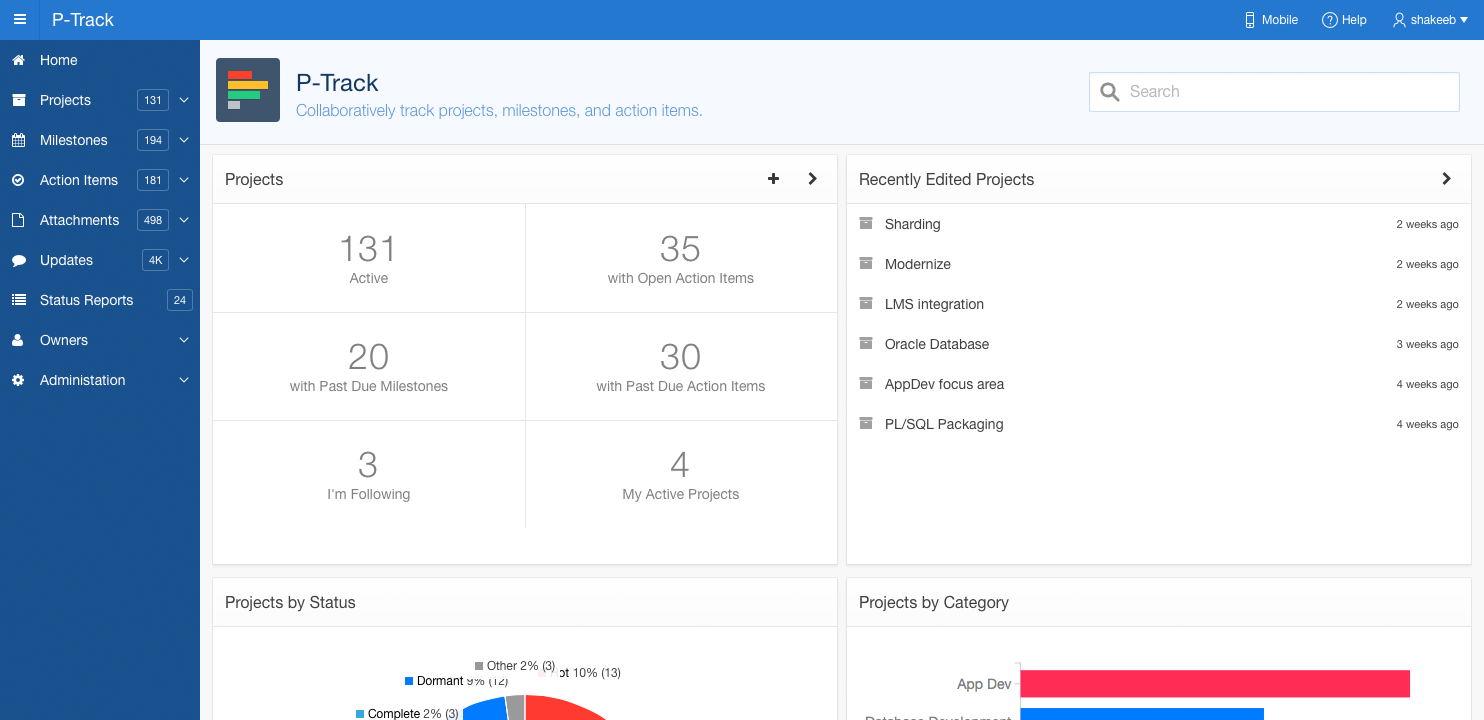Image resolution: width=1484 pixels, height=720 pixels.
Task: Click the Home icon in sidebar
Action: tap(18, 60)
